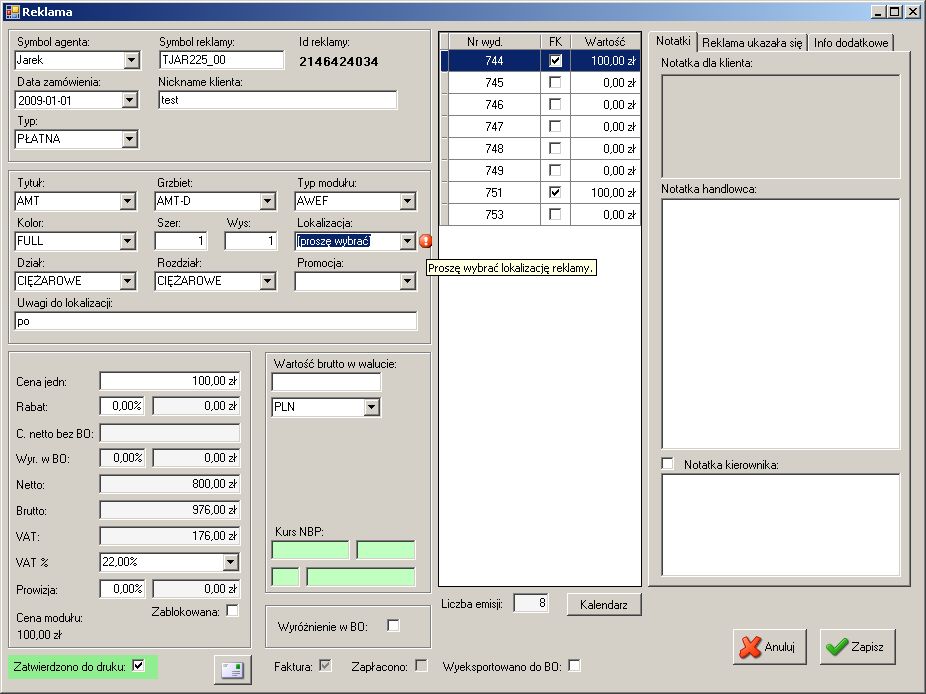This screenshot has width=926, height=694.
Task: Select row 751 in the issue table
Action: pos(493,192)
